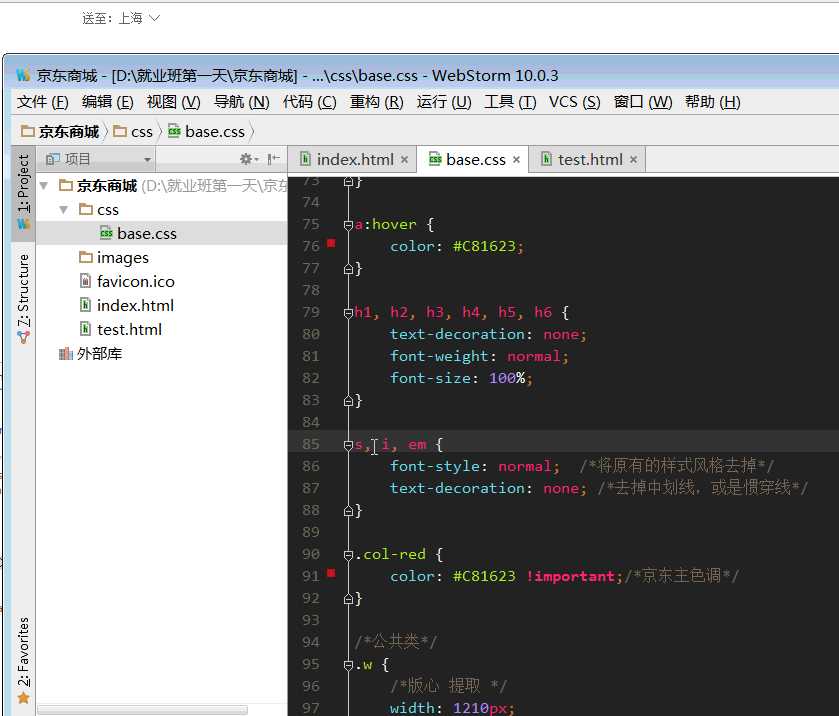Open the 送至: 上海 location dropdown
Image resolution: width=839 pixels, height=716 pixels.
[121, 18]
